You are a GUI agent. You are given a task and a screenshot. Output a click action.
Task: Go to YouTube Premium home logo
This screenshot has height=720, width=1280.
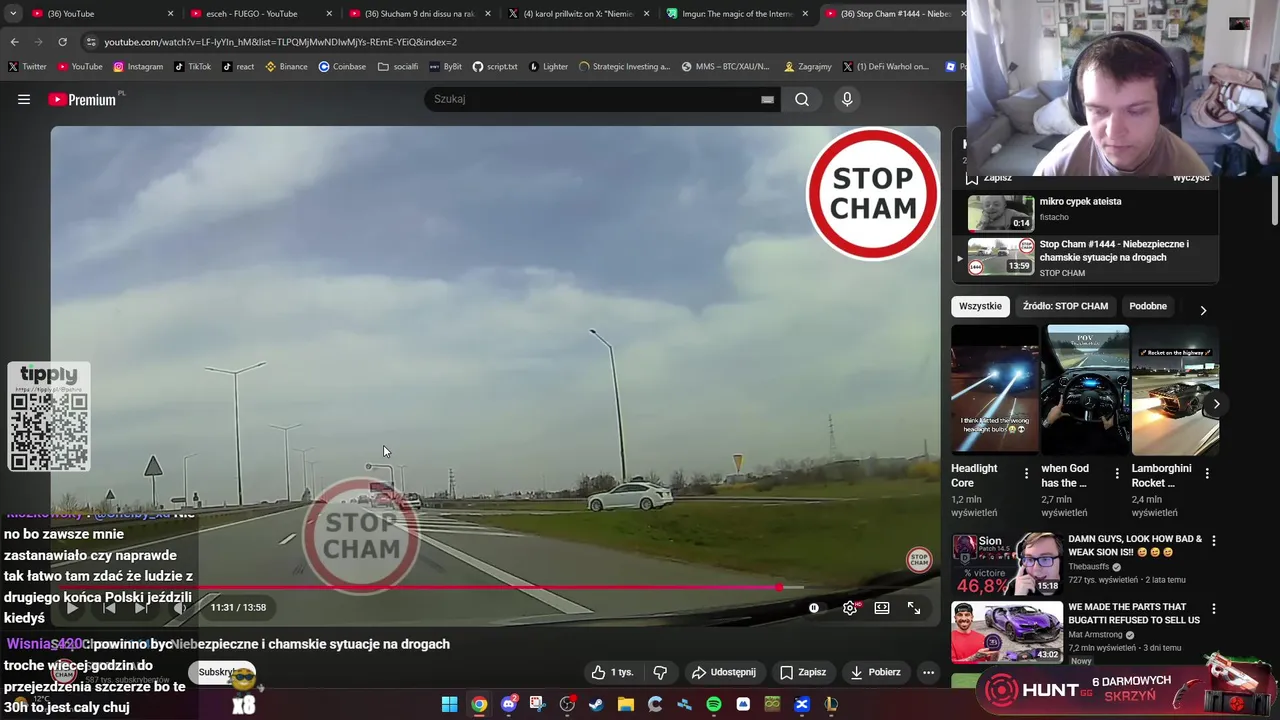point(82,99)
